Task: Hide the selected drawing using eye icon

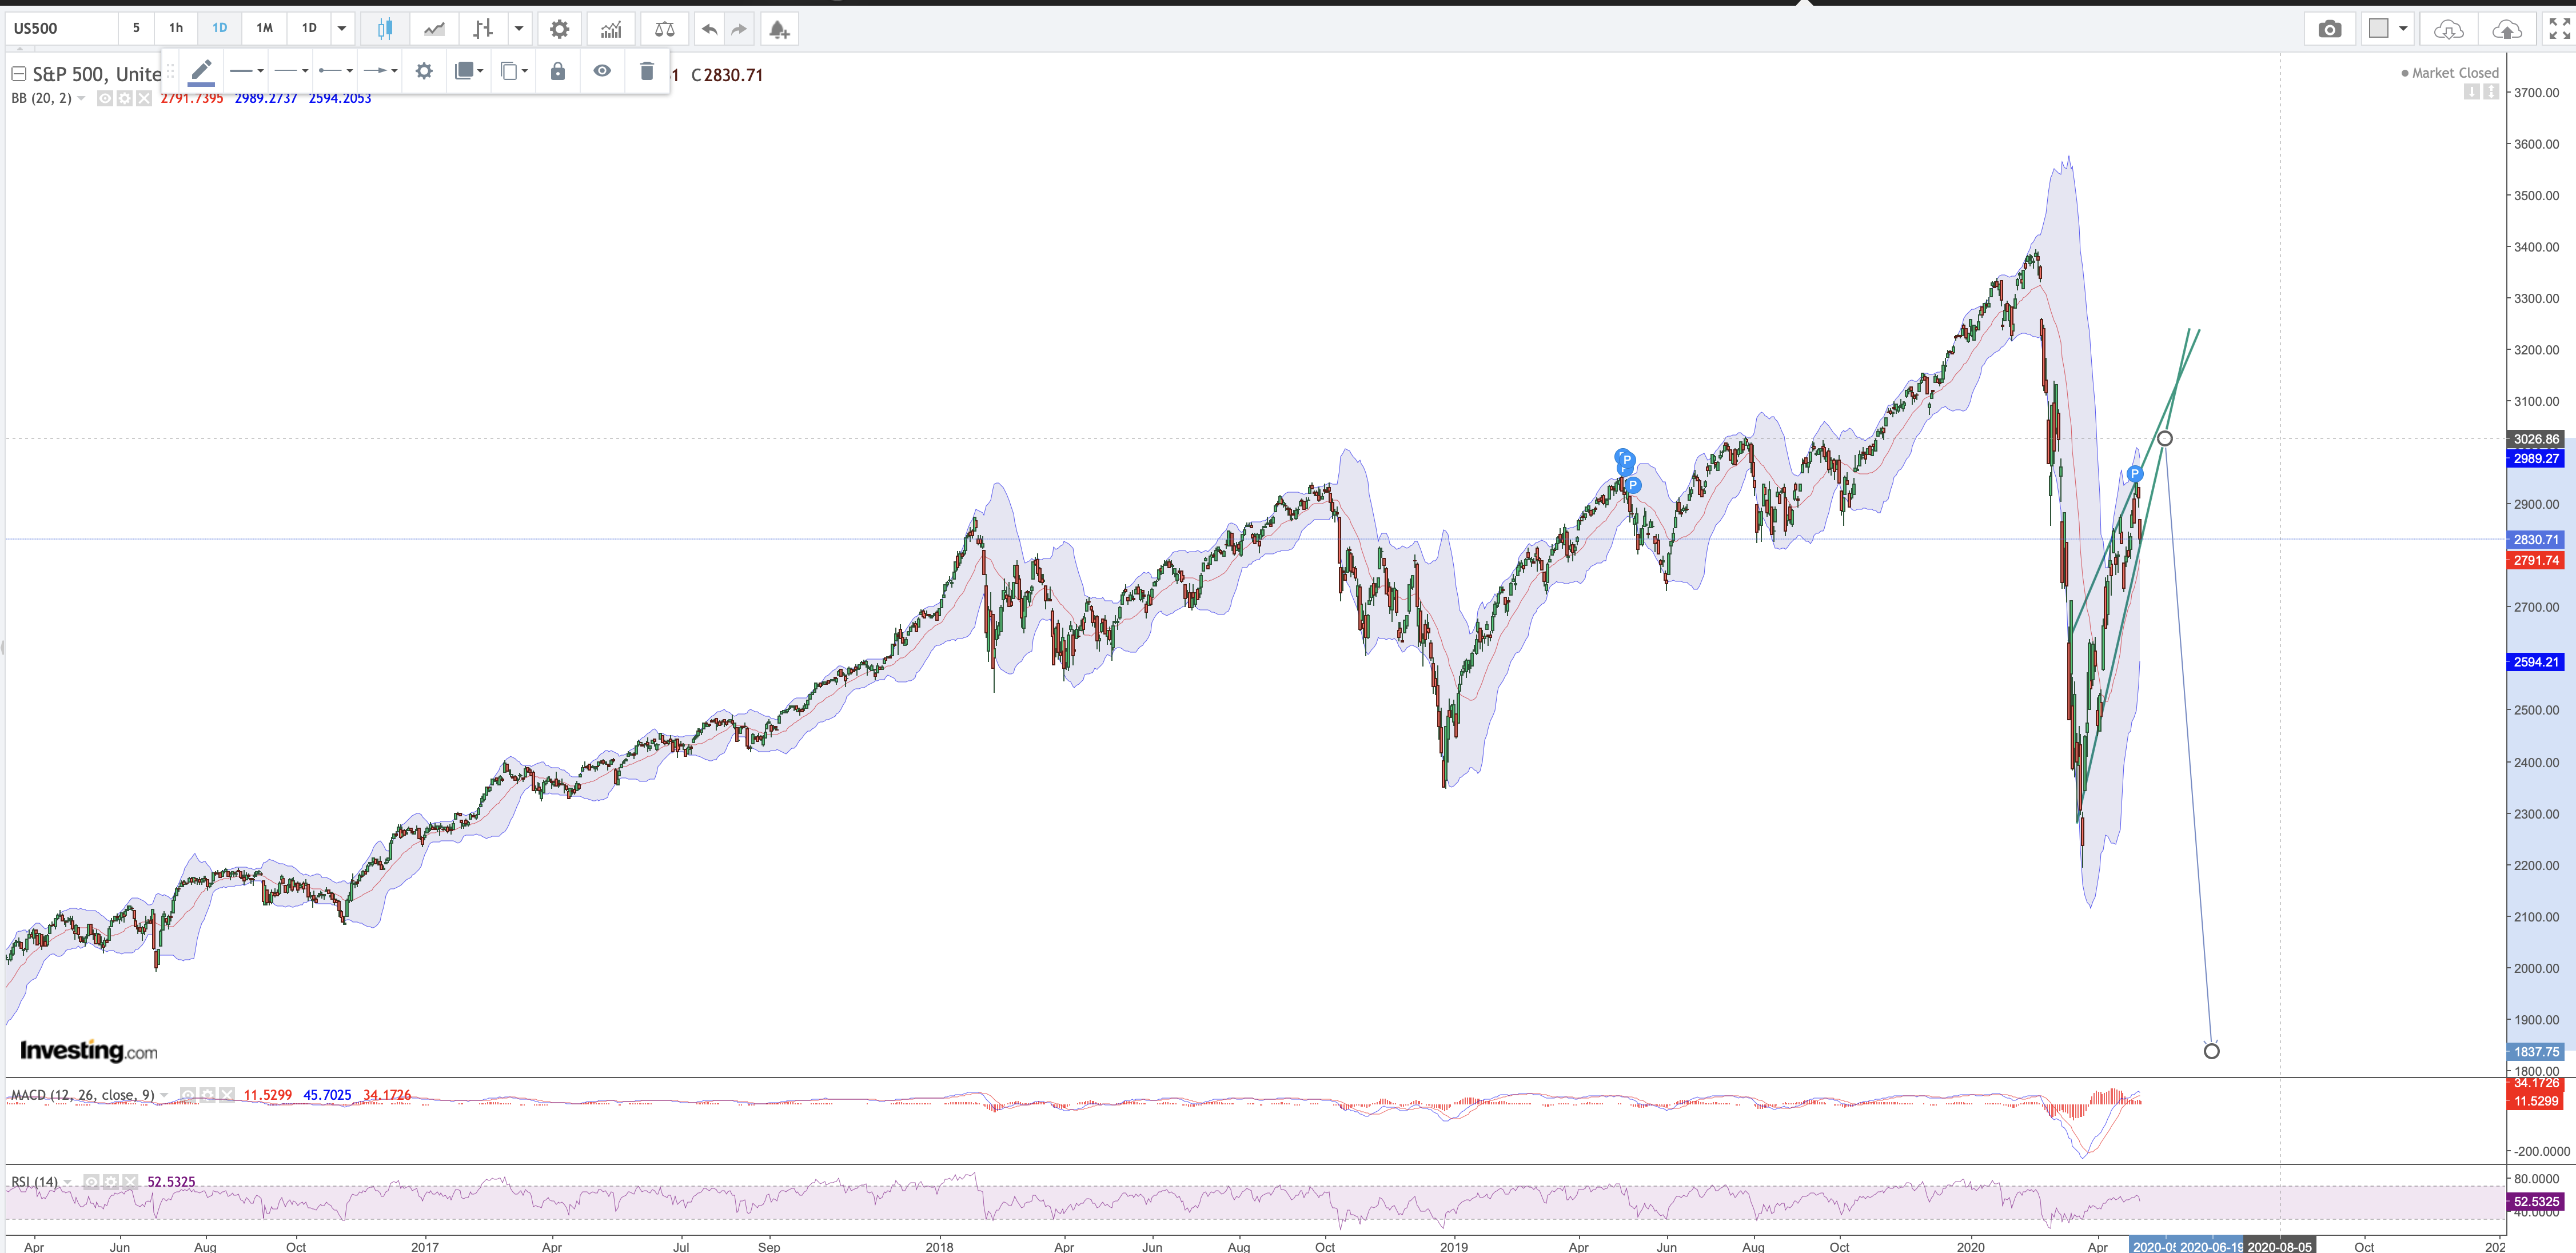Action: pos(602,71)
